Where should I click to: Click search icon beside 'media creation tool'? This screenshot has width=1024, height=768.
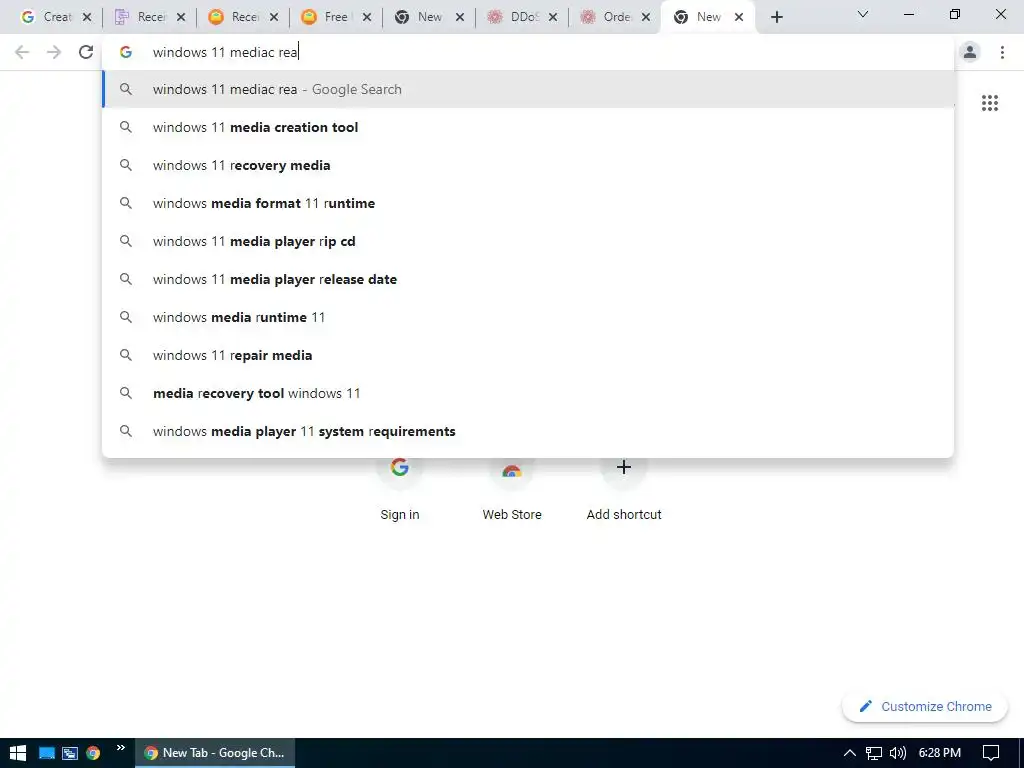click(126, 127)
